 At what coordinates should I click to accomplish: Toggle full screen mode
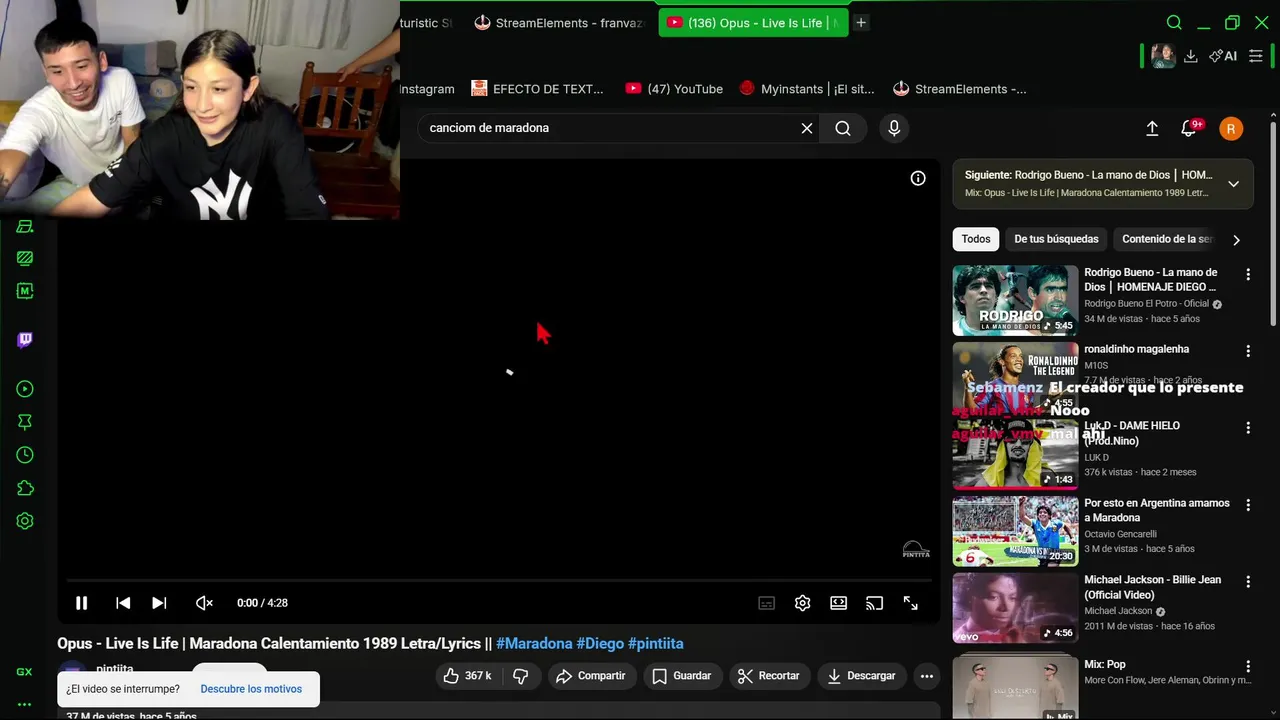pos(911,603)
